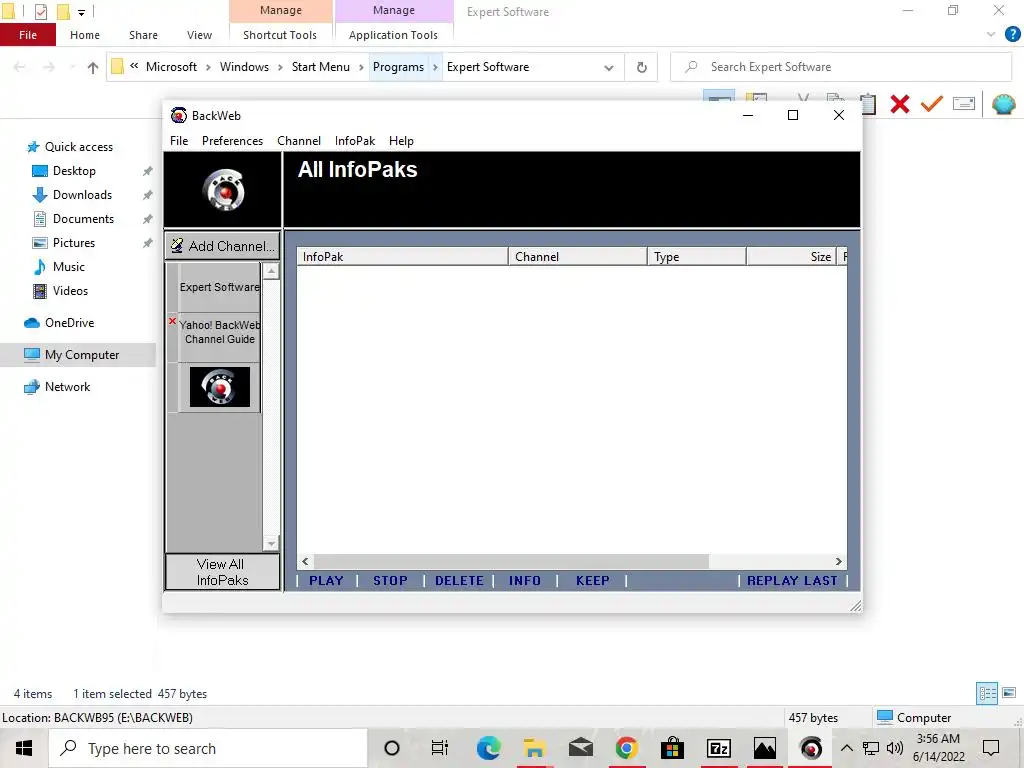Click clipboard paste toolbar icon
The height and width of the screenshot is (768, 1024).
[x=868, y=104]
